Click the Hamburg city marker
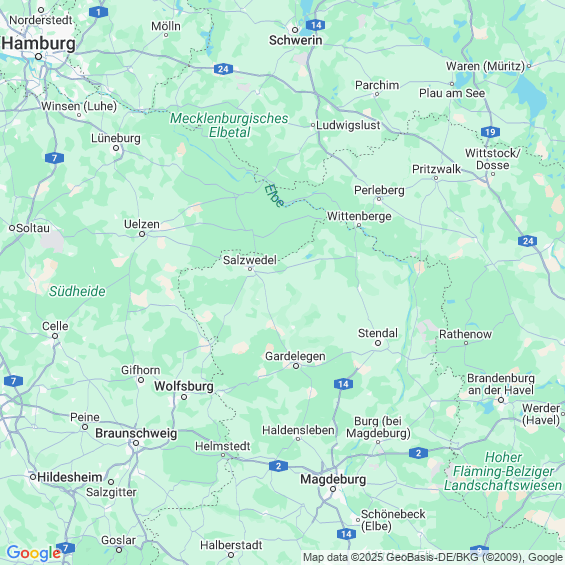This screenshot has height=565, width=565. 39,57
